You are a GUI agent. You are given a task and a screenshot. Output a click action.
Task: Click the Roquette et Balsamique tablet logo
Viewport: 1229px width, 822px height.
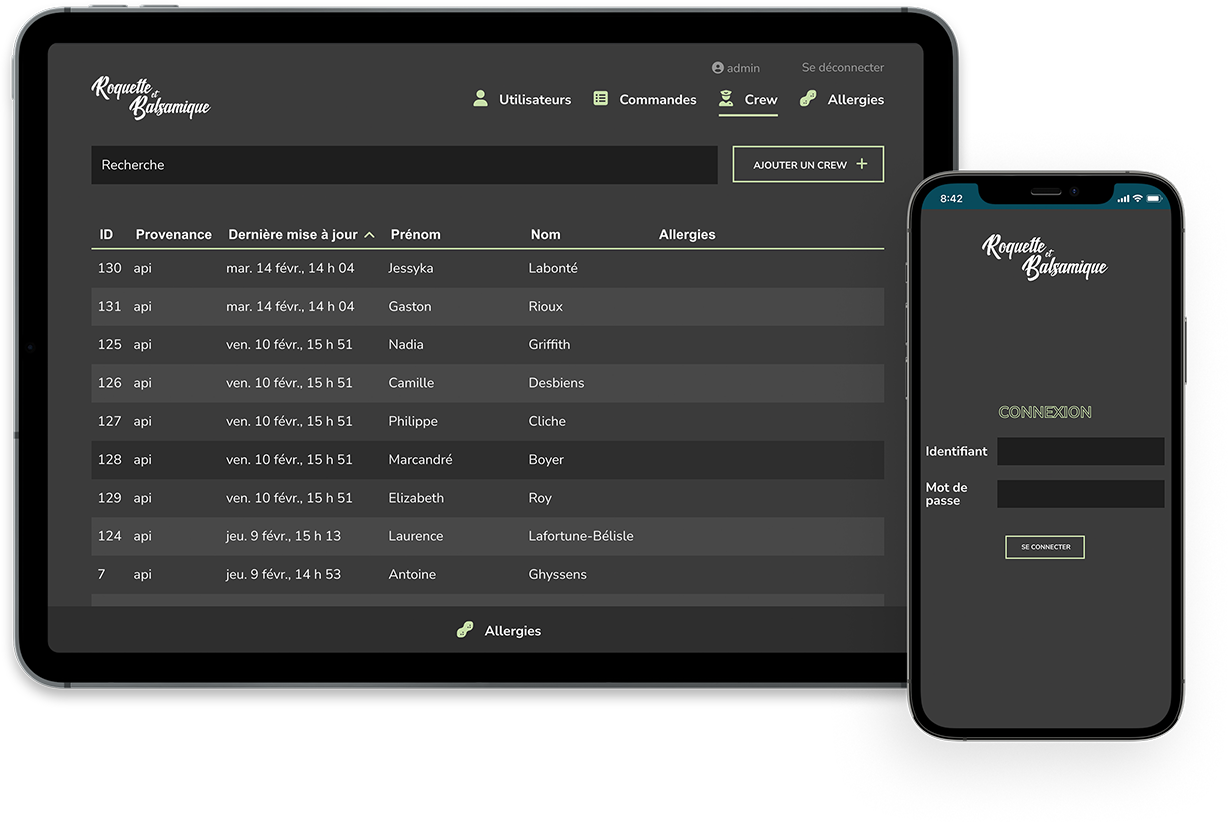[x=151, y=97]
